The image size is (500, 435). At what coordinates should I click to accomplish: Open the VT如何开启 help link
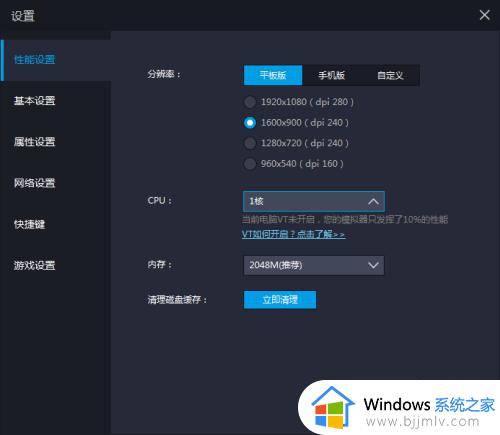(x=293, y=234)
